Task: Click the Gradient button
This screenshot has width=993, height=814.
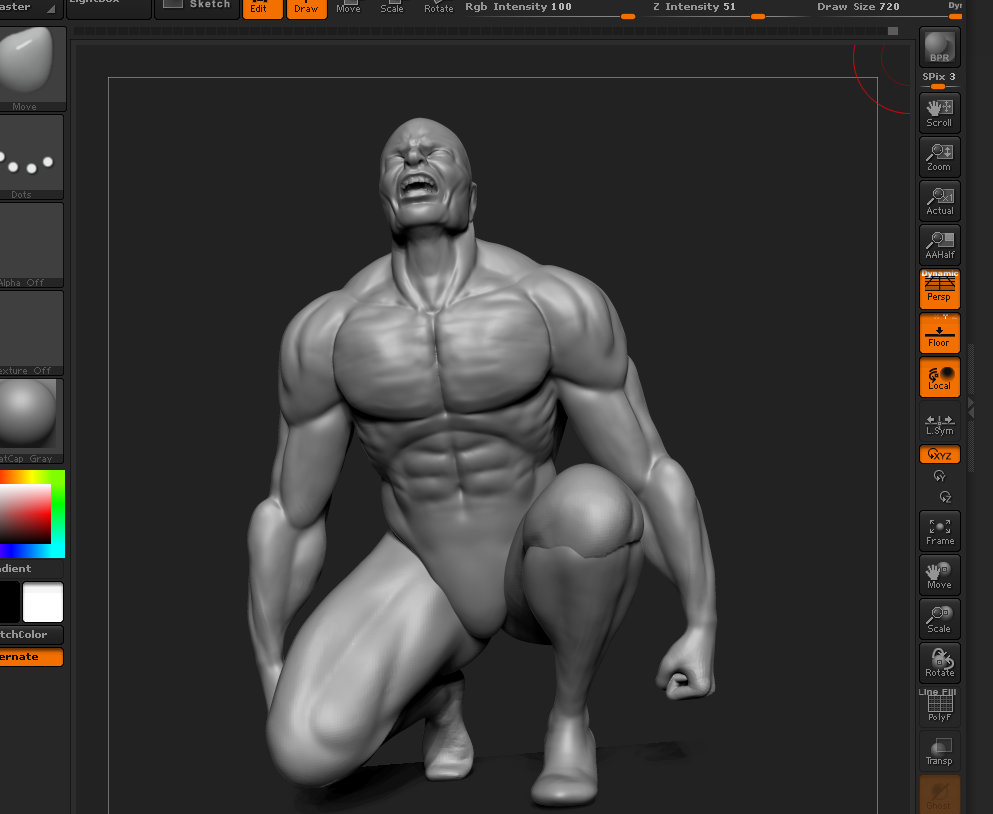Action: point(31,568)
